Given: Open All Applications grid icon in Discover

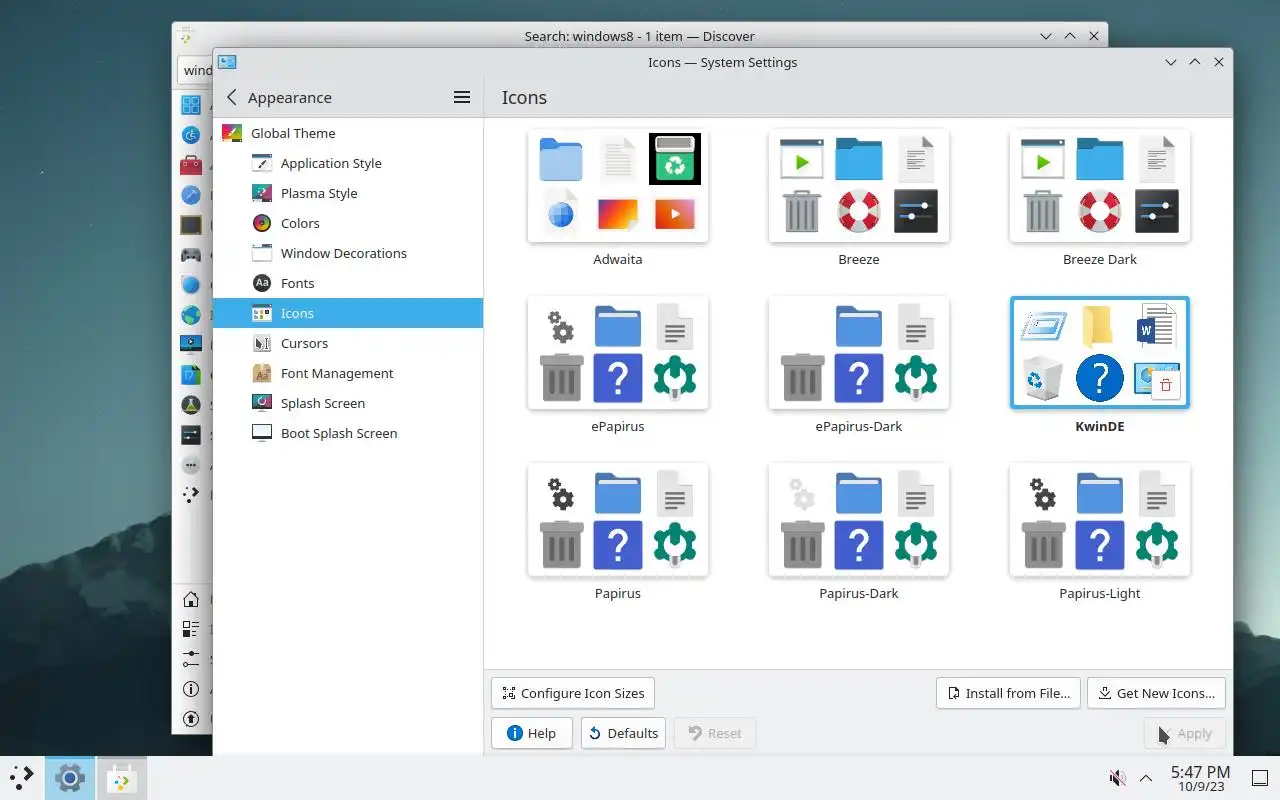Looking at the screenshot, I should (x=191, y=104).
